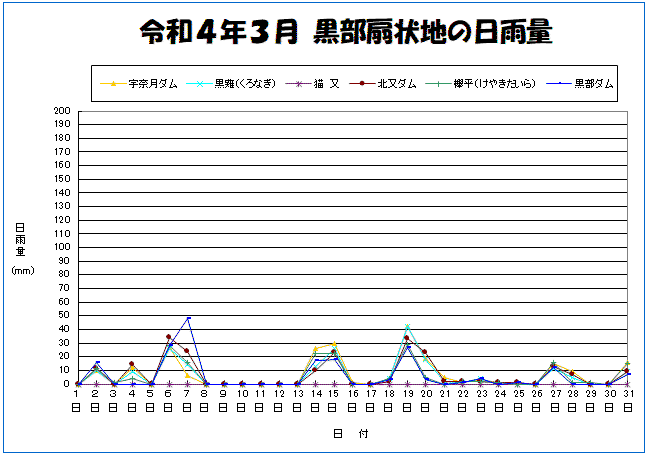Viewport: 648px width, 455px height.
Task: Click the date label 25日
Action: (x=517, y=400)
